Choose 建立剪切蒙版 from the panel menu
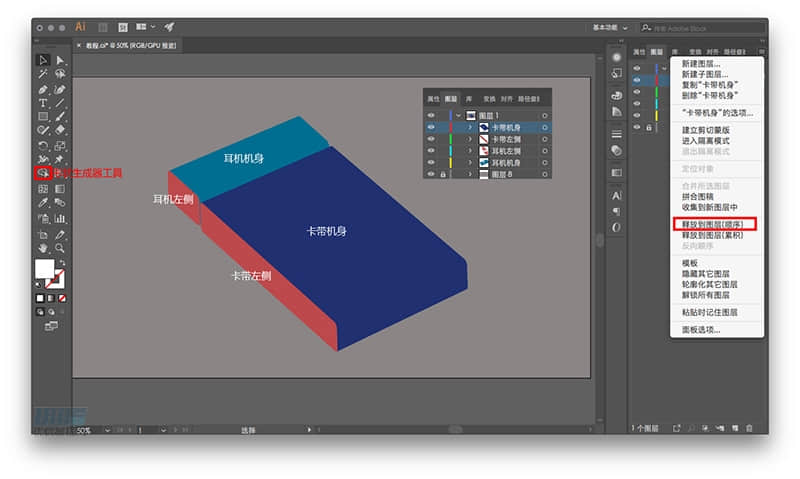Image resolution: width=800 pixels, height=479 pixels. (706, 130)
